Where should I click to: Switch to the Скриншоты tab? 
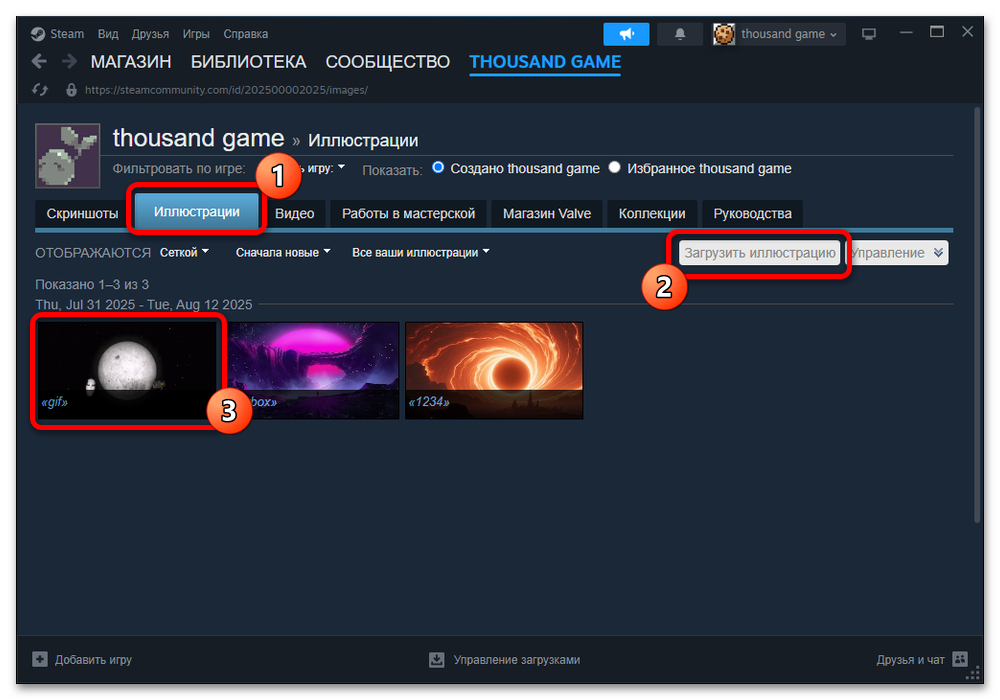tap(82, 214)
